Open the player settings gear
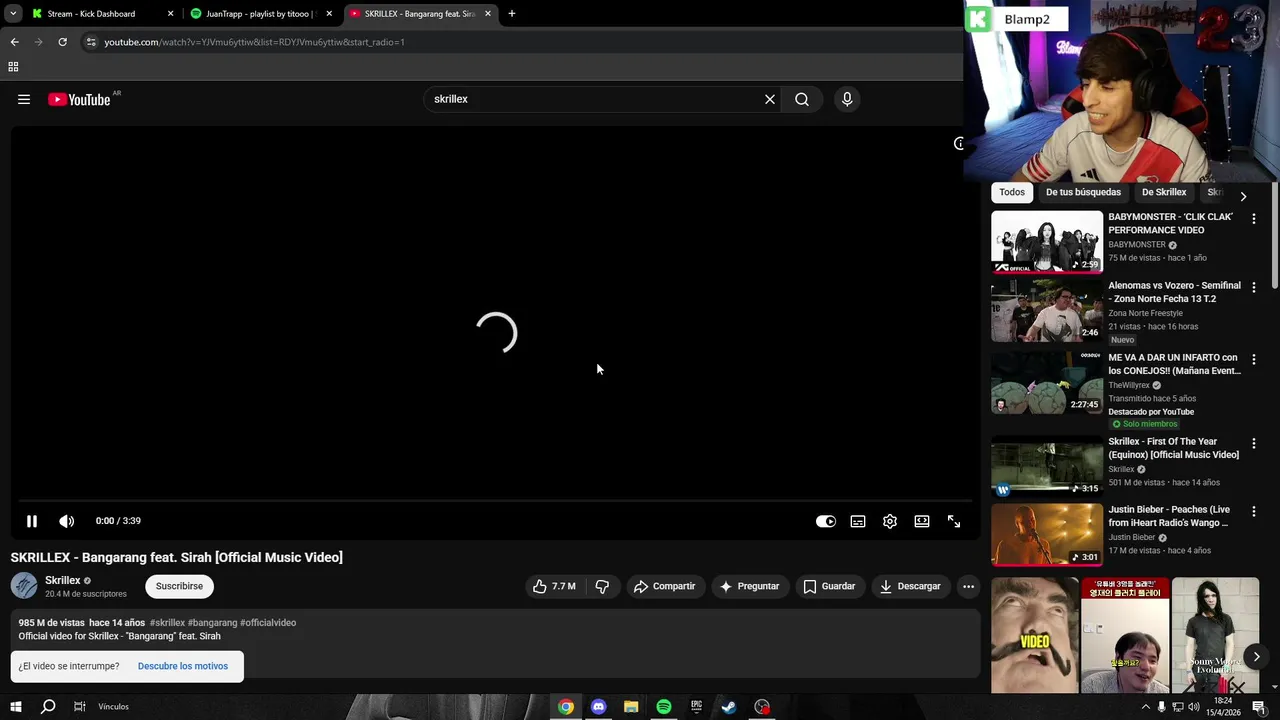Image resolution: width=1280 pixels, height=720 pixels. coord(890,521)
